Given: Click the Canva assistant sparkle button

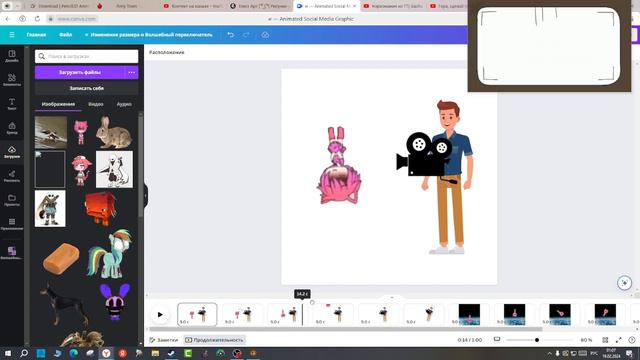Looking at the screenshot, I should click(624, 282).
